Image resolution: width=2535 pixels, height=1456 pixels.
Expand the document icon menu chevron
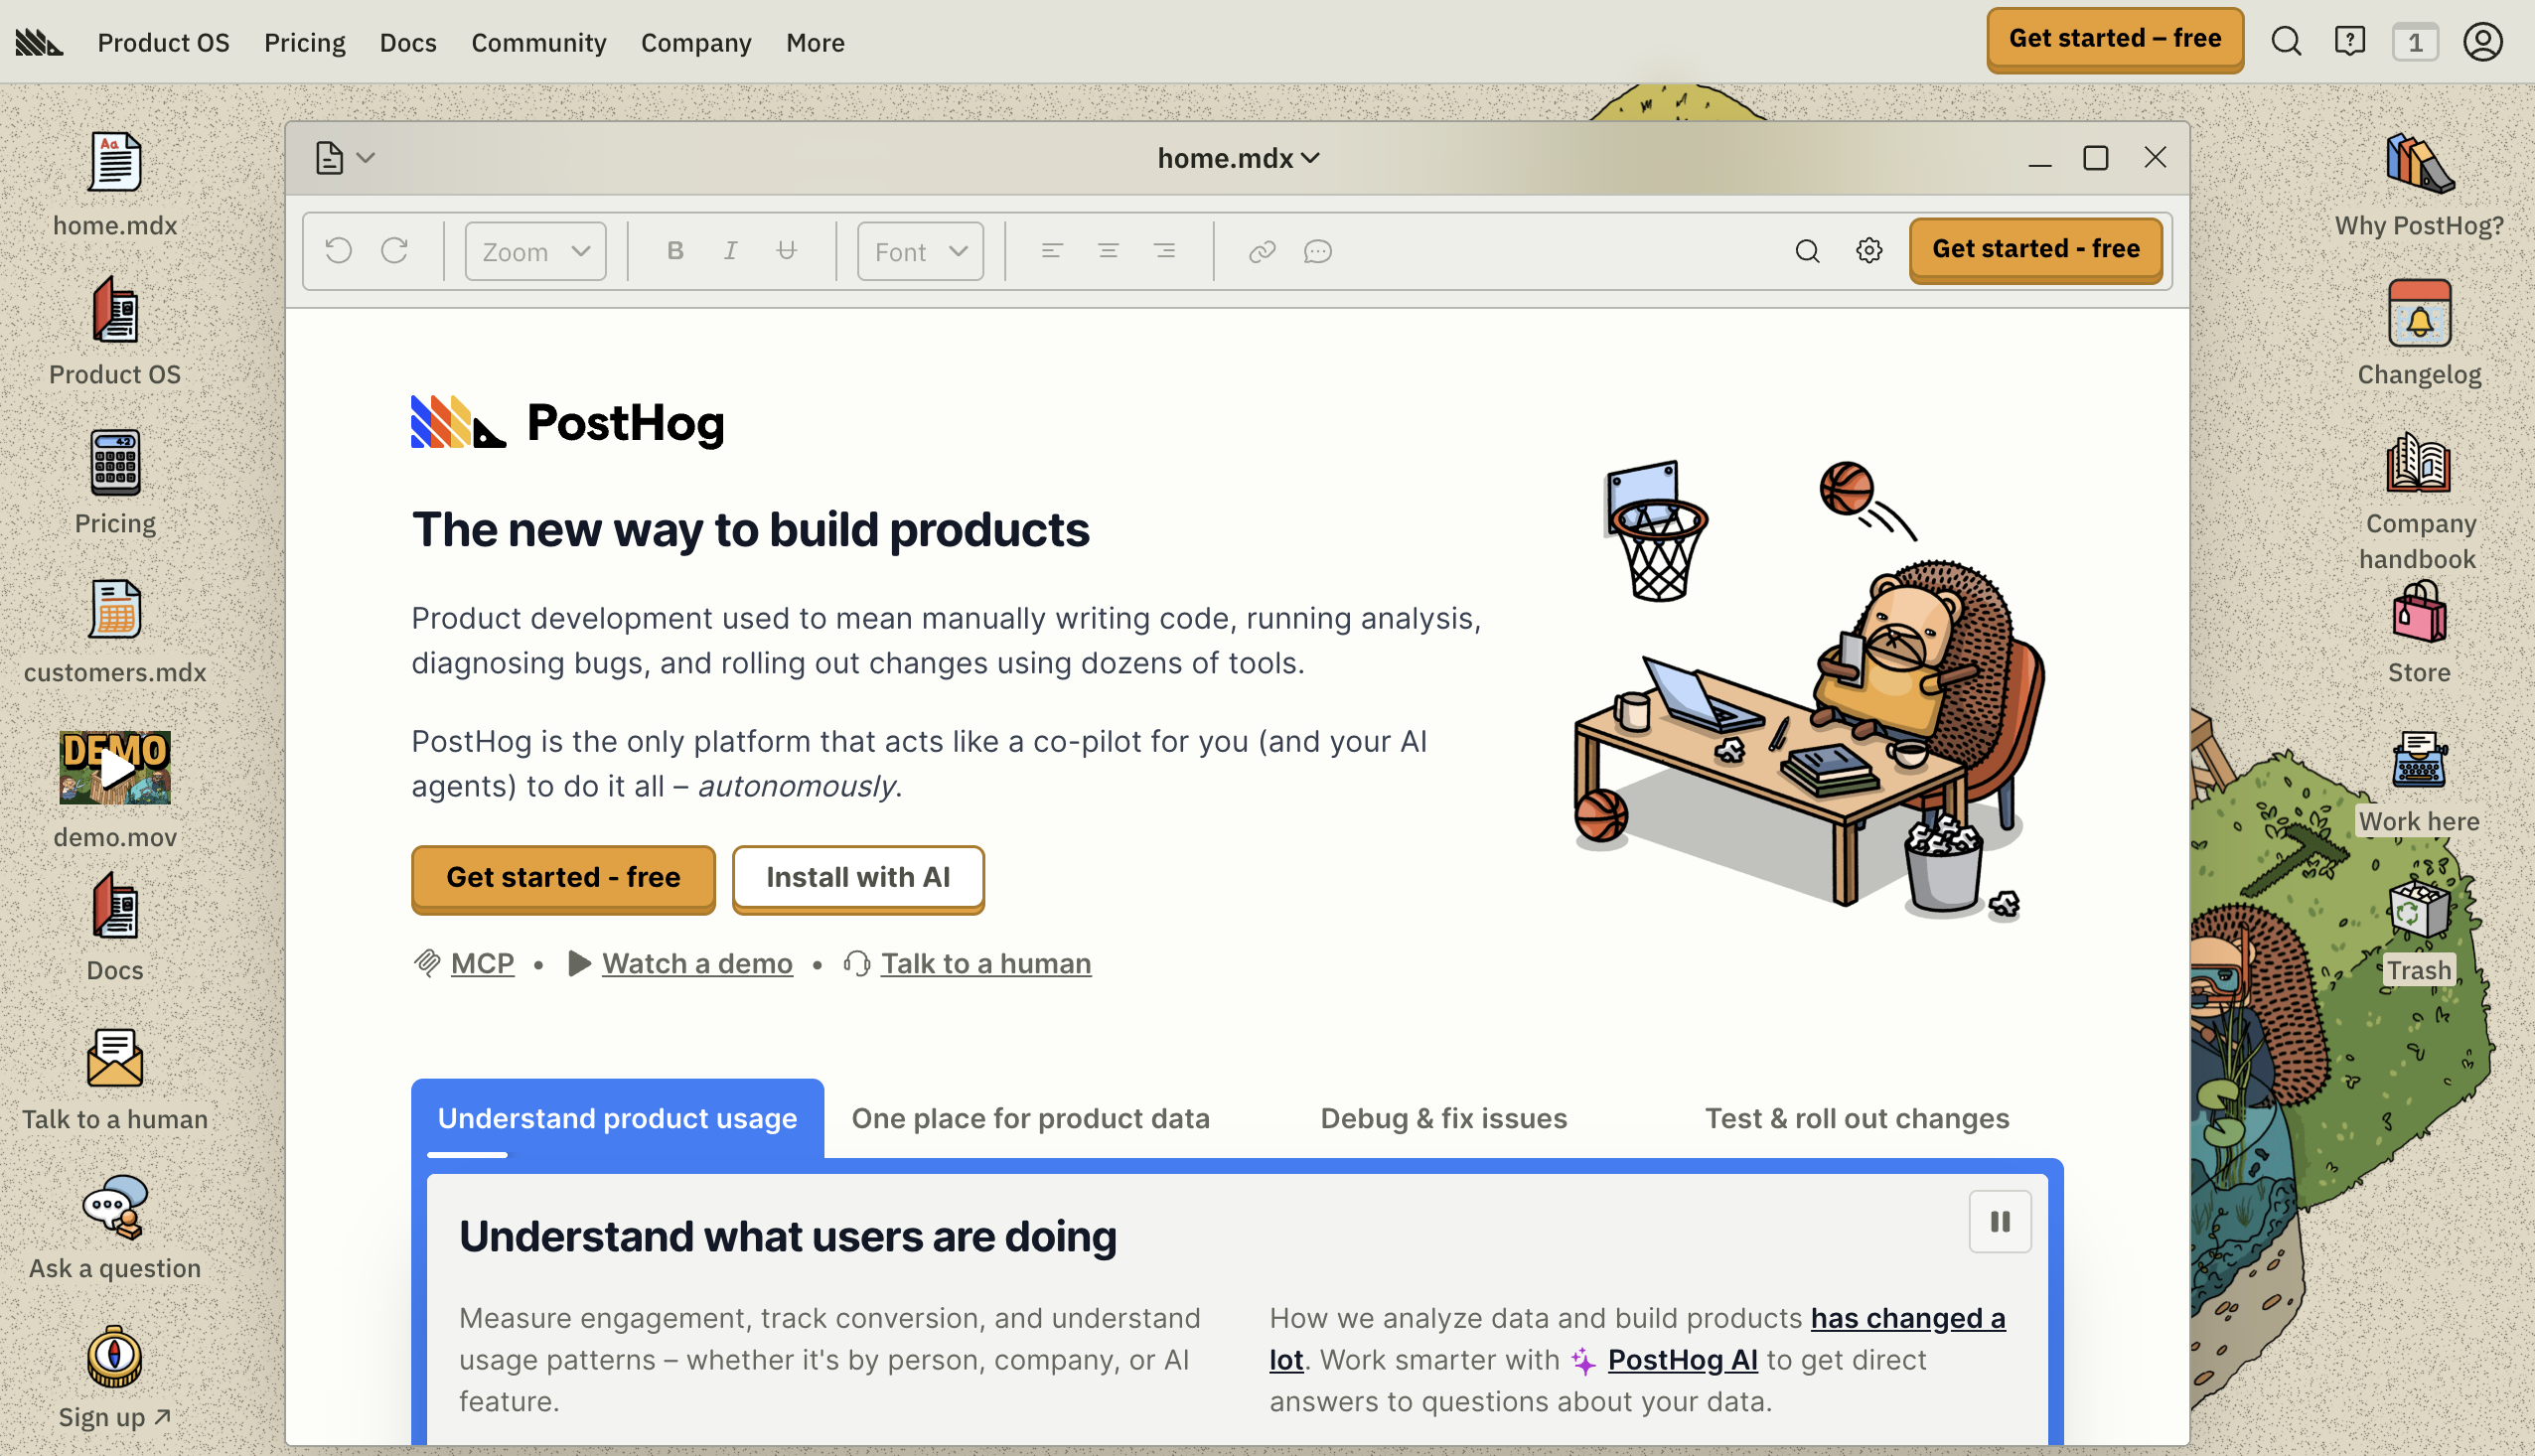pos(366,157)
